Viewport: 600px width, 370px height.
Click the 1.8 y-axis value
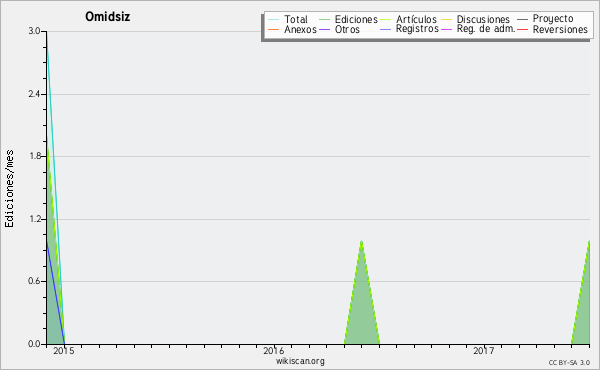[34, 156]
